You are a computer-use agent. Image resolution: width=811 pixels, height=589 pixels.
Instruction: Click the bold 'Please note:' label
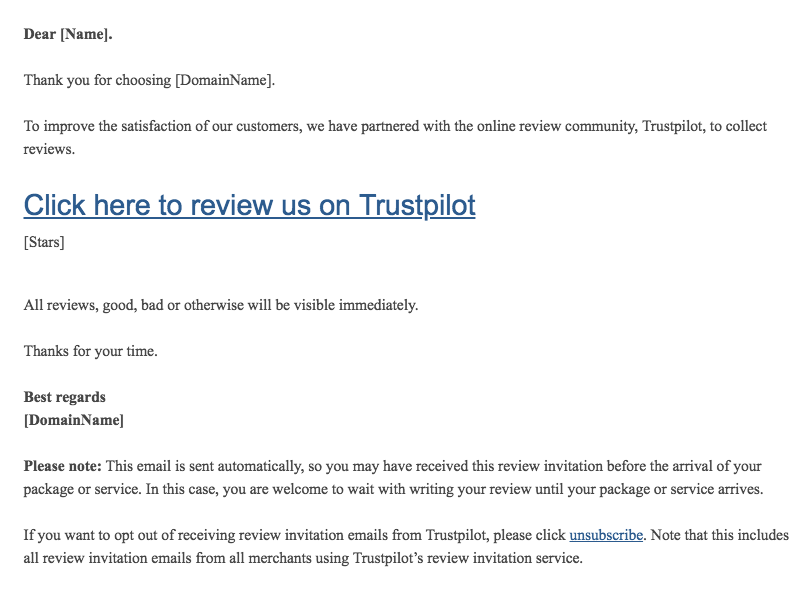[63, 466]
